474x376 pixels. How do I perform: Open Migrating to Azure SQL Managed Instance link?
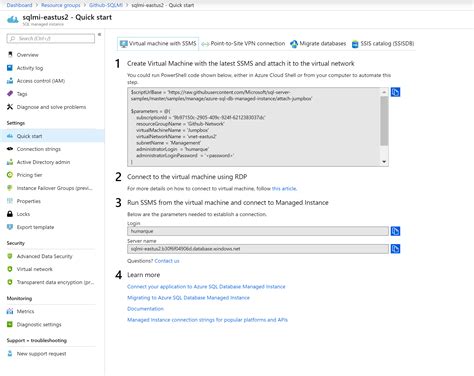[188, 298]
